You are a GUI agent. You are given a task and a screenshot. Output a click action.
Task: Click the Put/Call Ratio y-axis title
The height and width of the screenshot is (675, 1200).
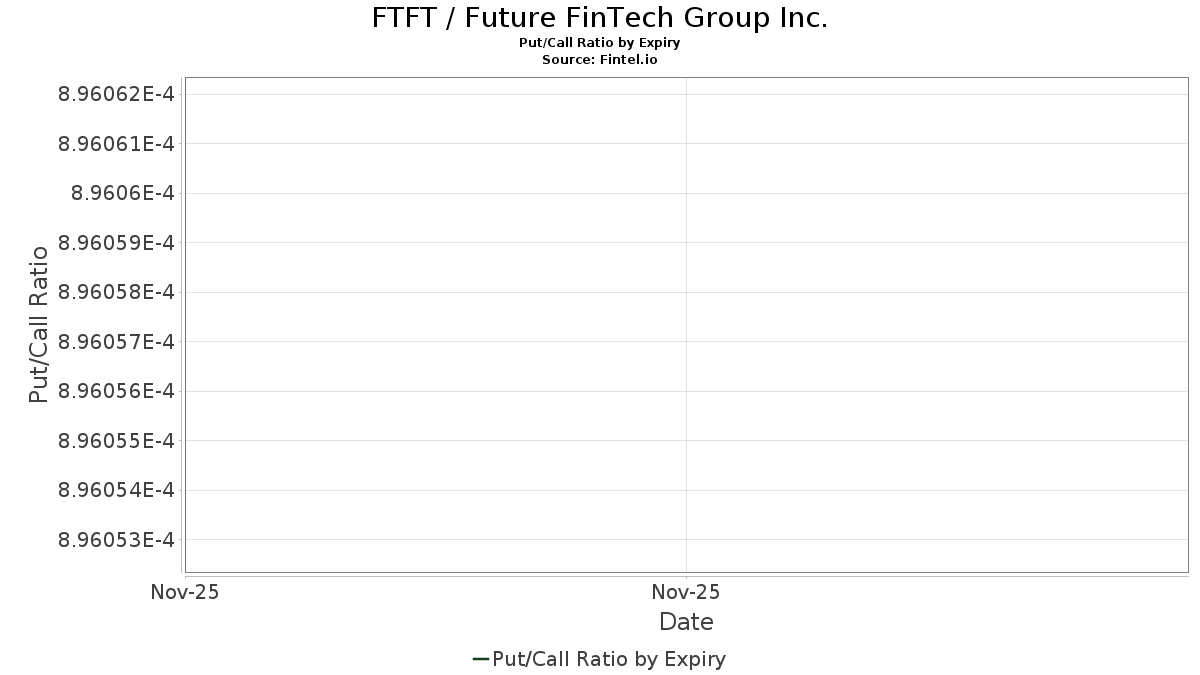[39, 325]
